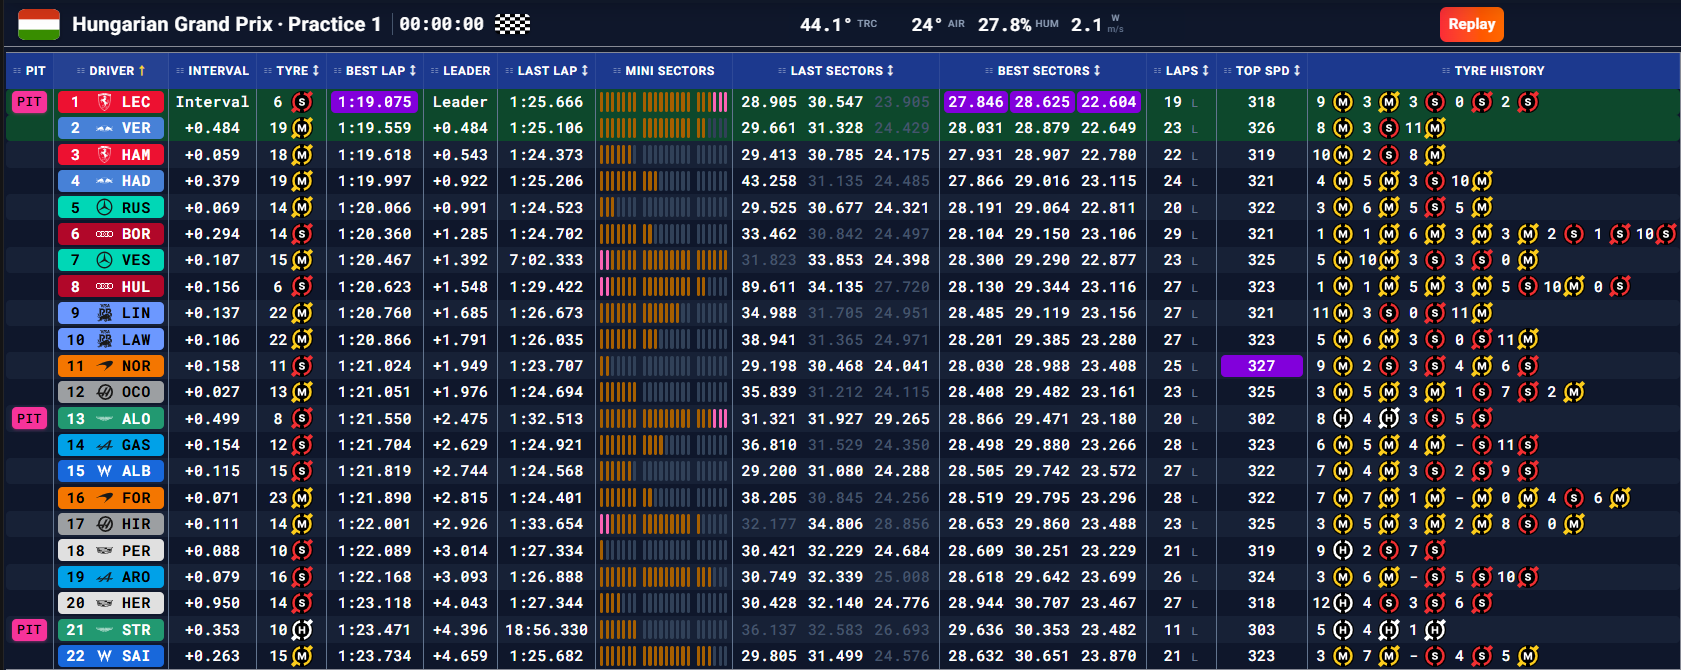Screen dimensions: 1681x670
Task: Click the PIT column header
Action: (x=29, y=71)
